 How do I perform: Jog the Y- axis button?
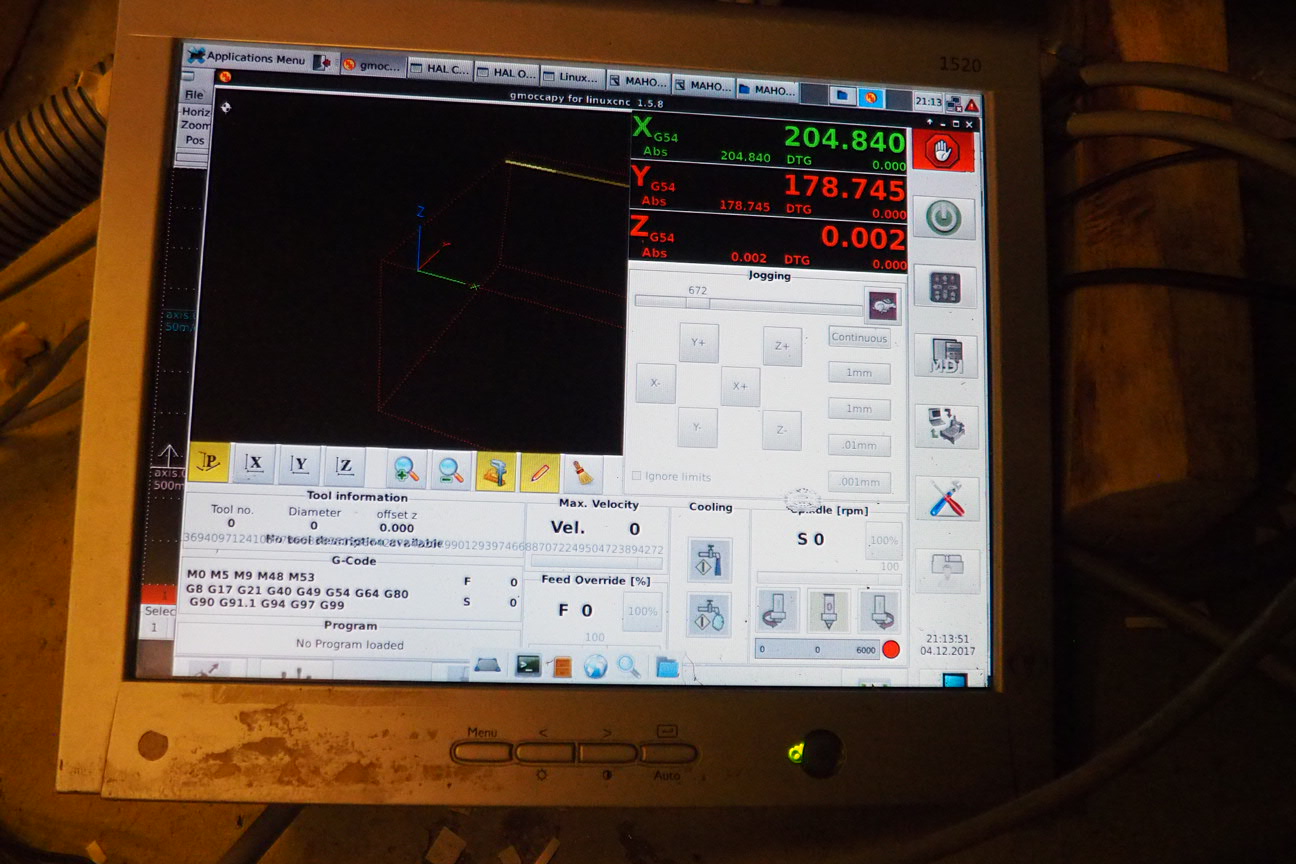click(697, 427)
